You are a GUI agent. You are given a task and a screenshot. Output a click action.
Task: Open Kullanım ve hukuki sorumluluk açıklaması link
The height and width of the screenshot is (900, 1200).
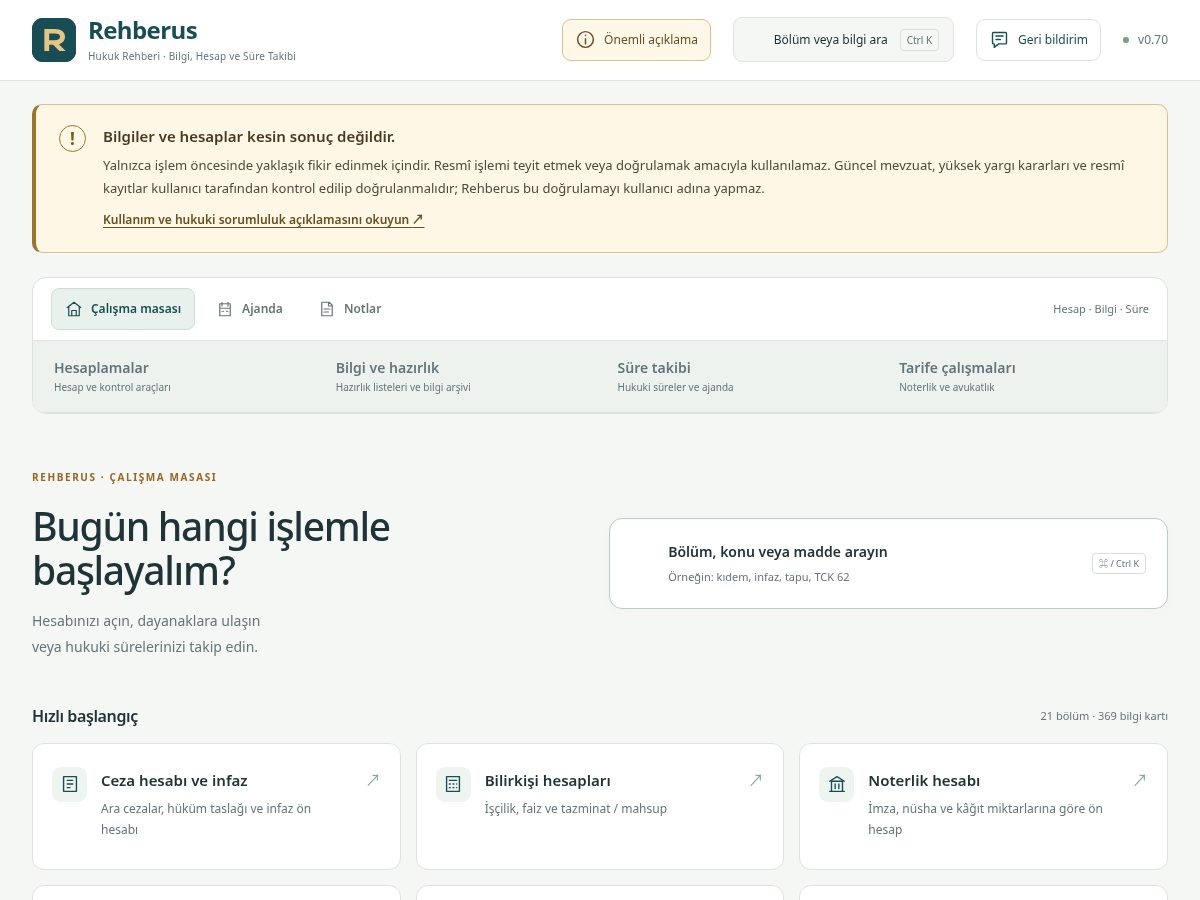263,220
